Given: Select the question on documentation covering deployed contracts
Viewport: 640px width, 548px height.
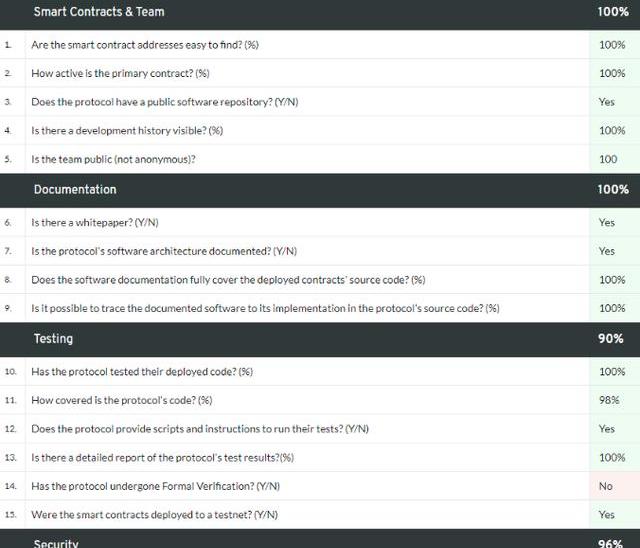Looking at the screenshot, I should tap(228, 280).
